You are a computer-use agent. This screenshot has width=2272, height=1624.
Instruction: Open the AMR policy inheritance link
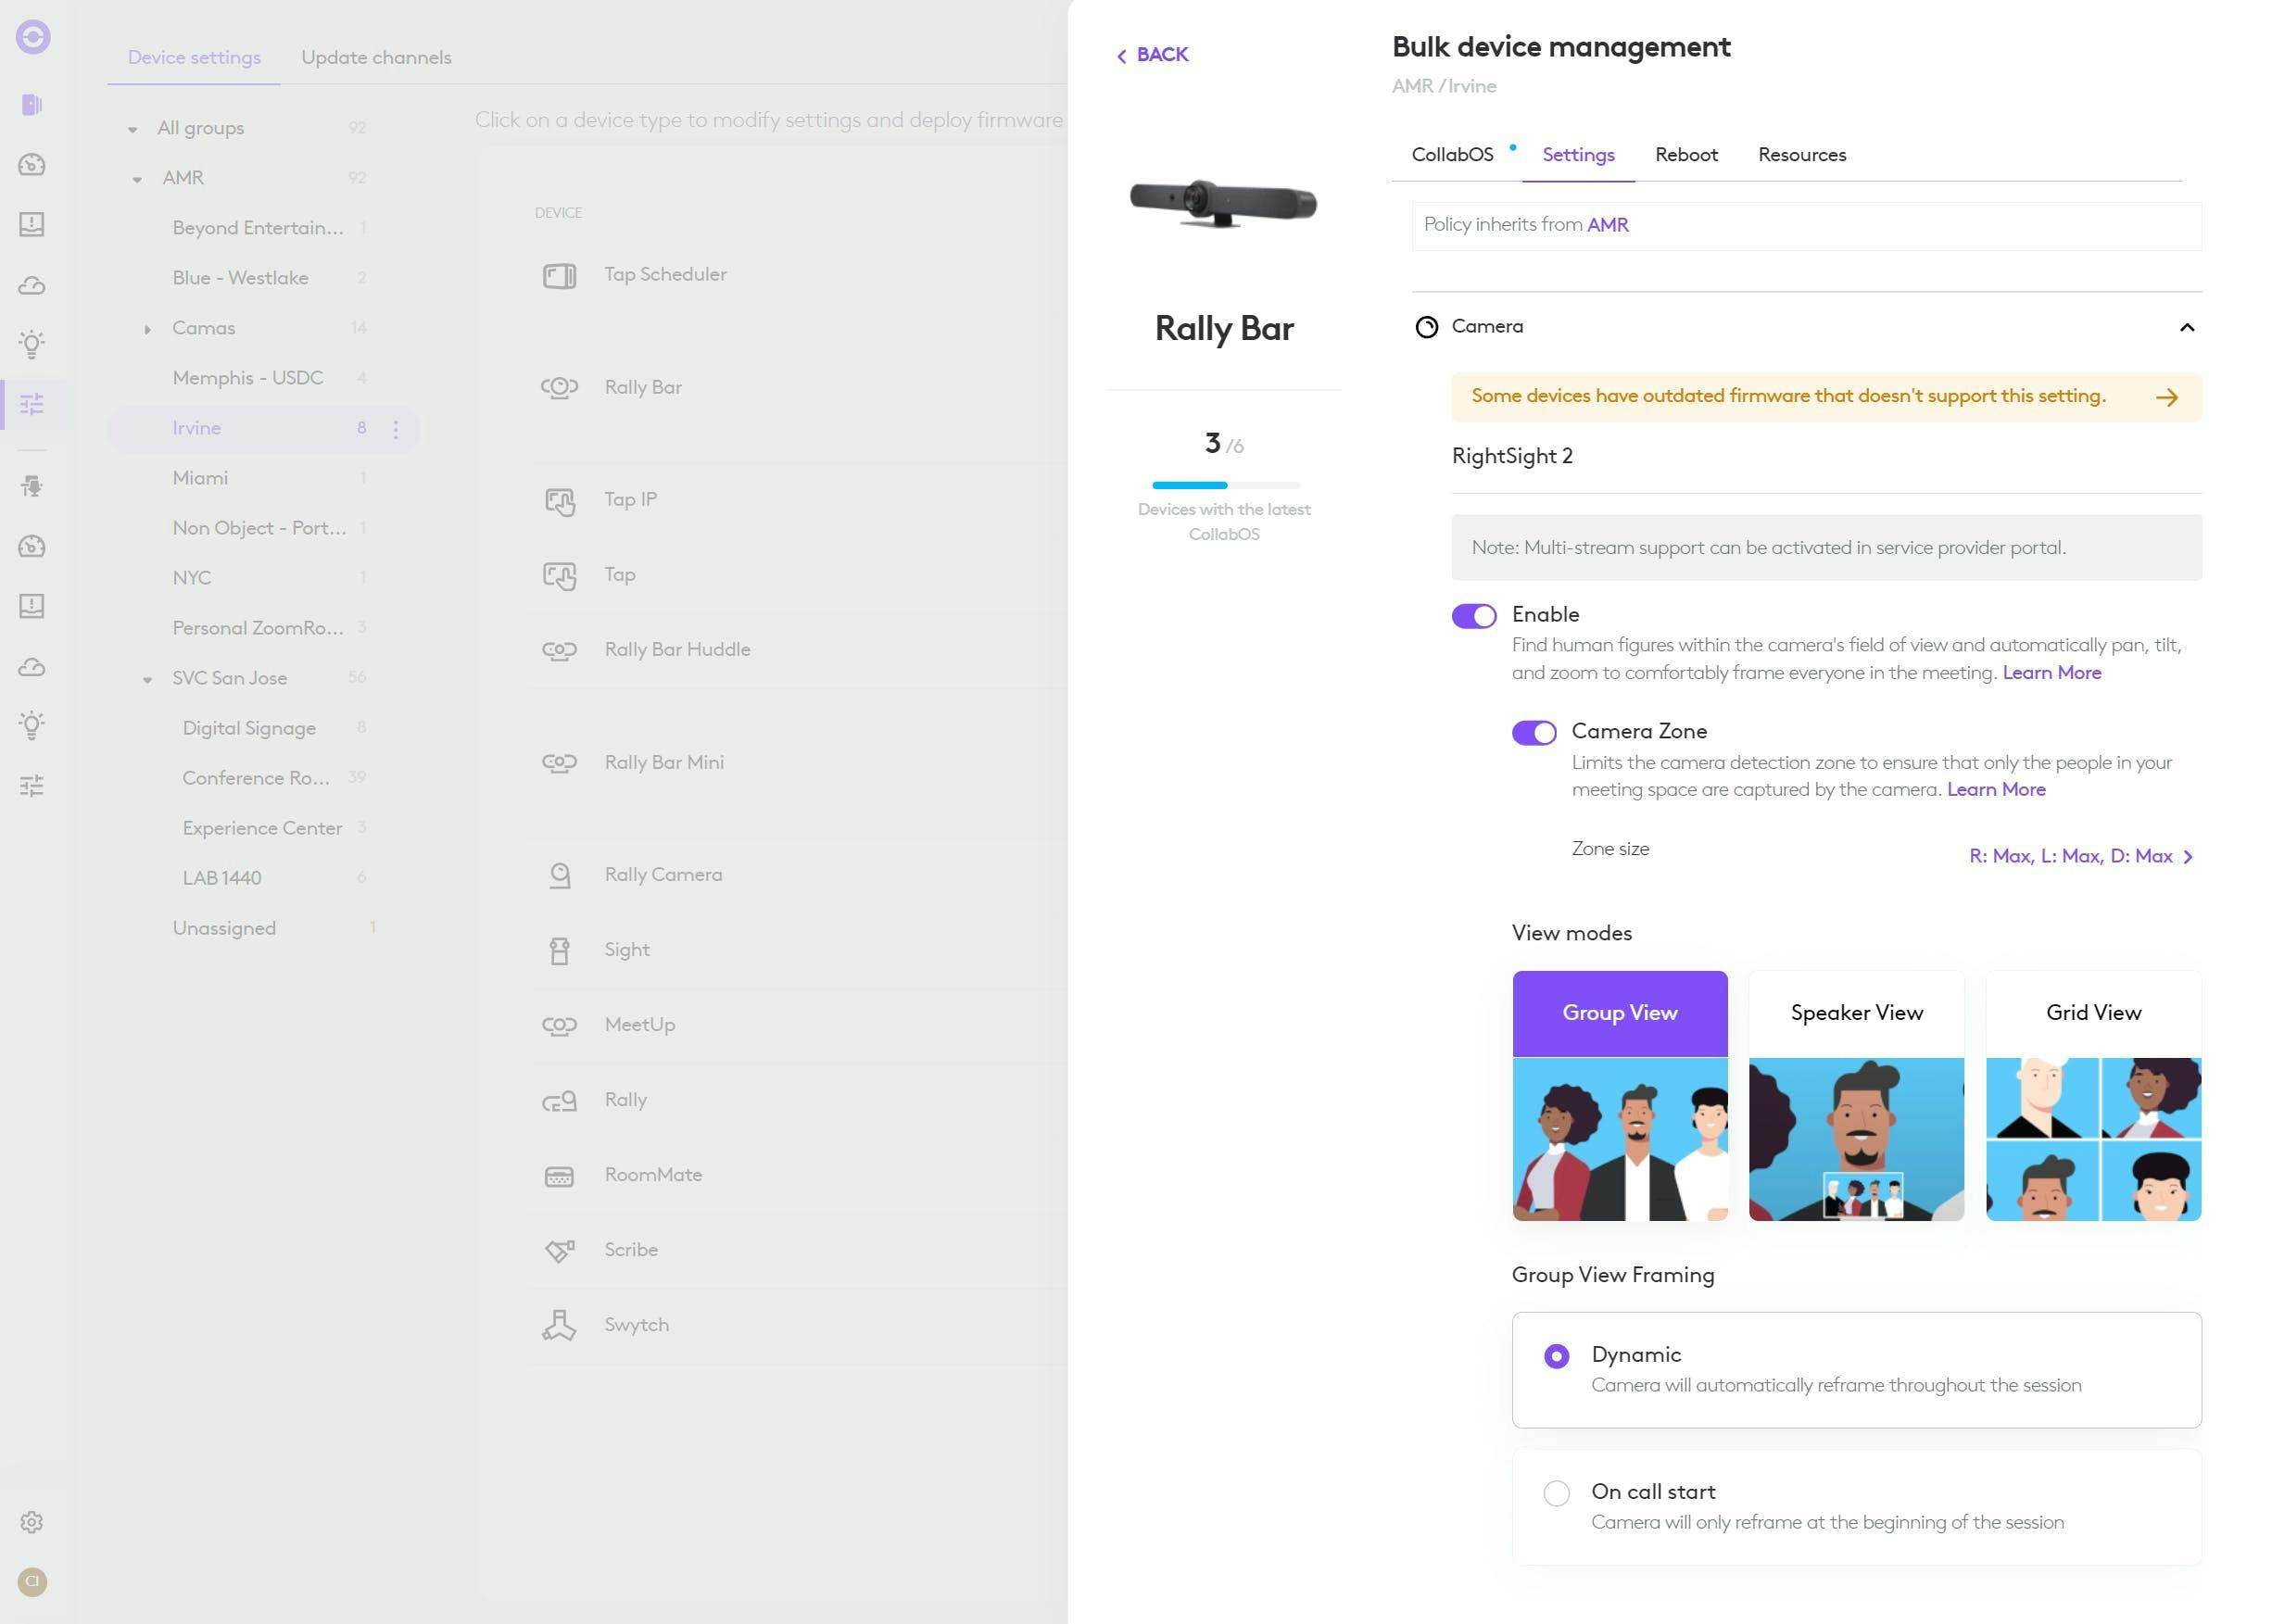tap(1607, 225)
